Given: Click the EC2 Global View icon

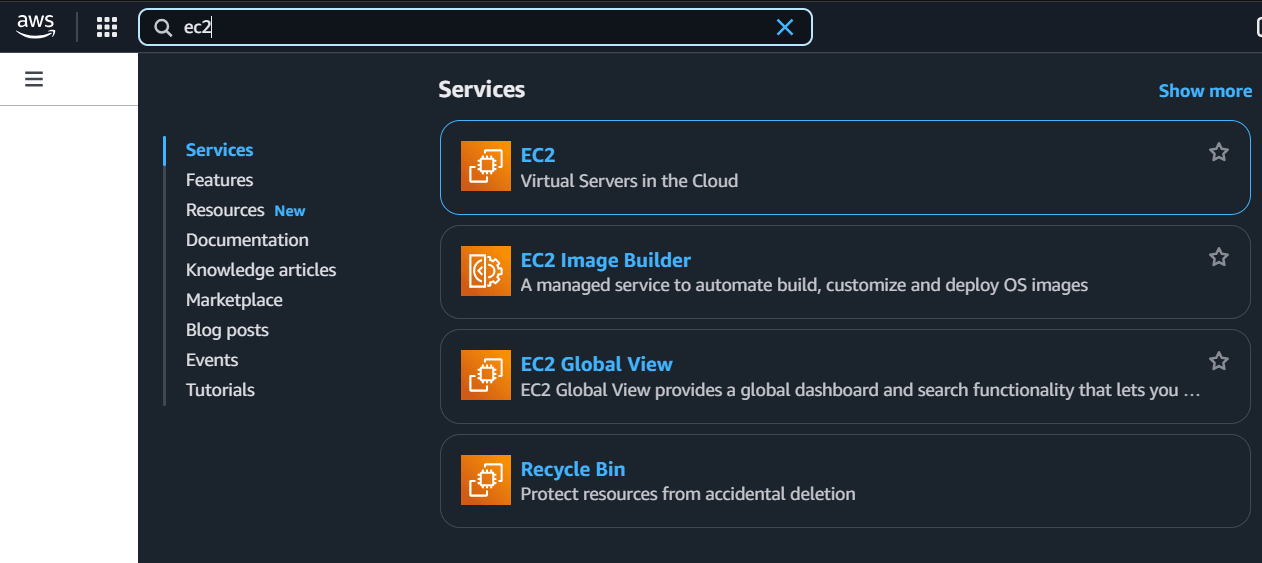Looking at the screenshot, I should tap(486, 375).
